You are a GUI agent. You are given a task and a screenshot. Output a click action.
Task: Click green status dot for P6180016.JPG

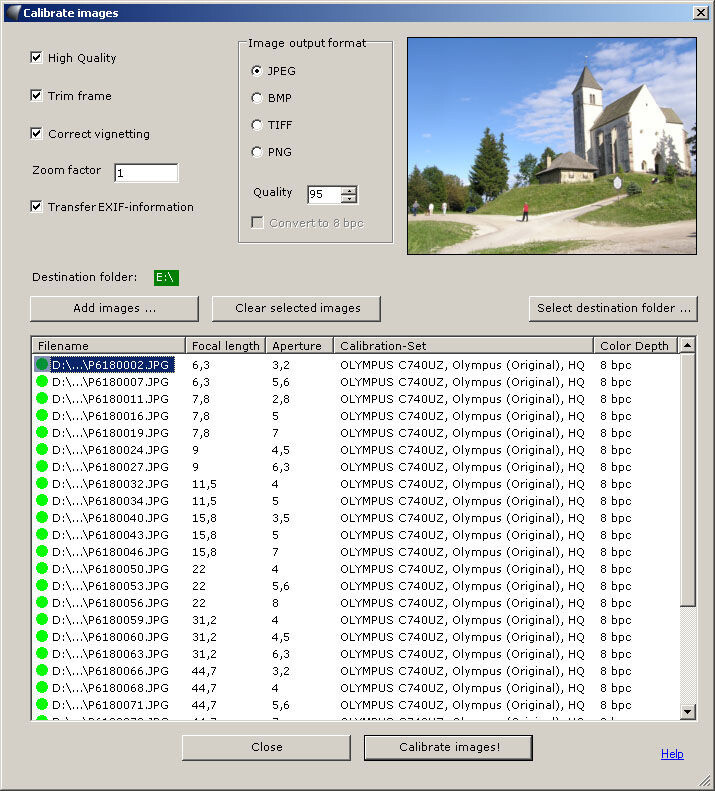click(x=42, y=415)
